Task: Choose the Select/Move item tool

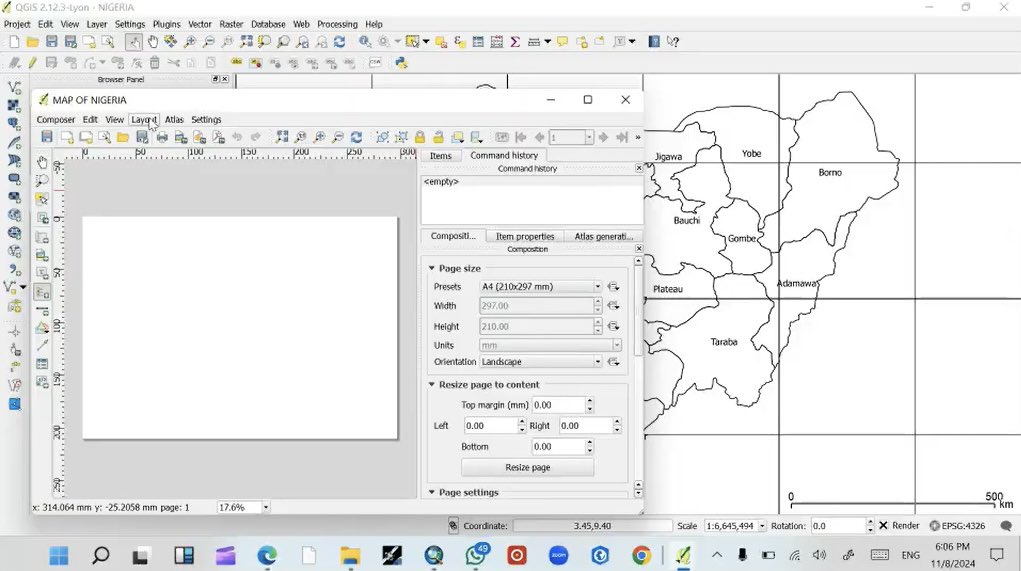Action: click(x=42, y=199)
